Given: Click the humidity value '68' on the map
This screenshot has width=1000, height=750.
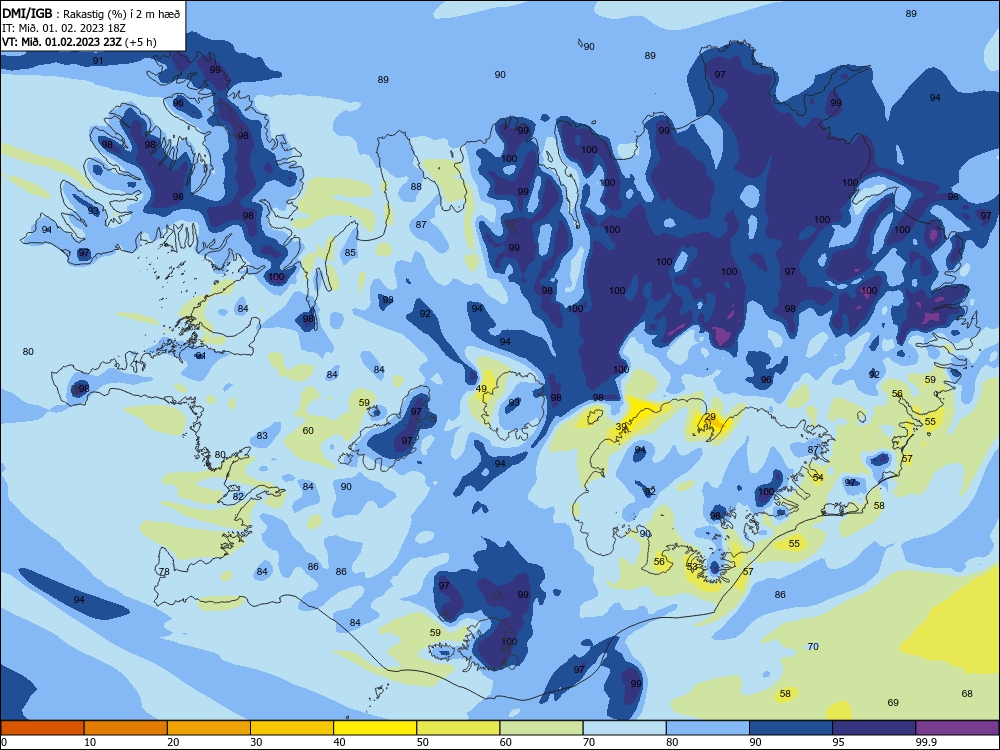Looking at the screenshot, I should tap(967, 693).
